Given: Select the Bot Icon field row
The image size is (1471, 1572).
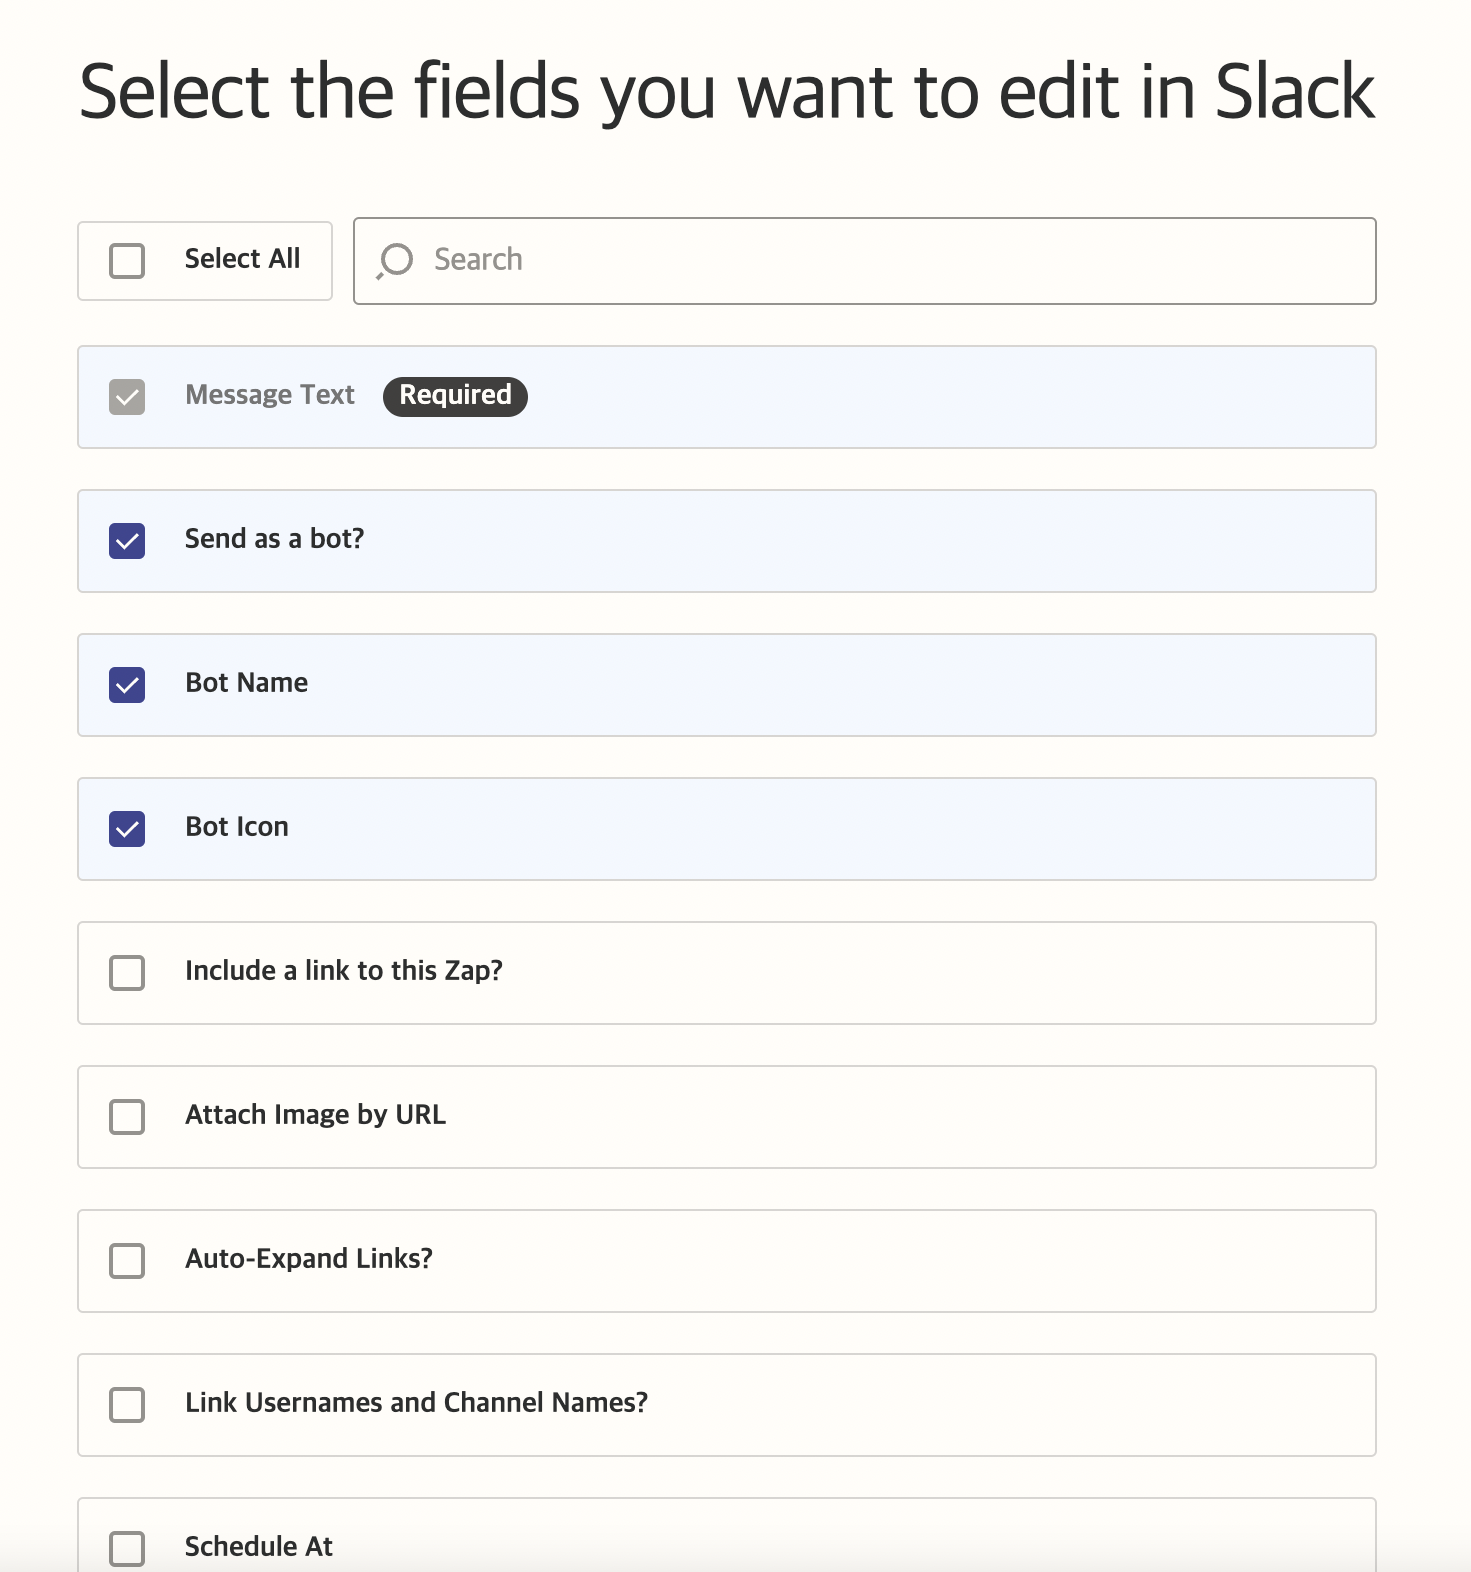Looking at the screenshot, I should 727,829.
